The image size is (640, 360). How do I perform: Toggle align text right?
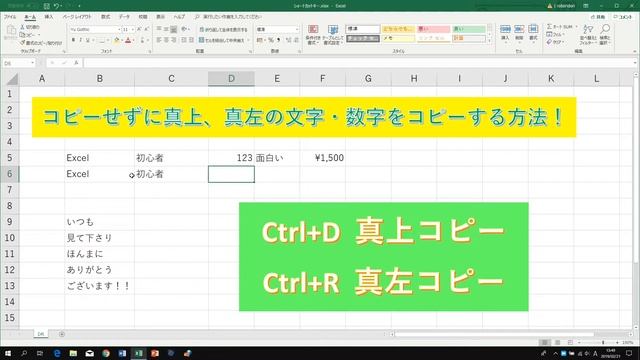(173, 40)
